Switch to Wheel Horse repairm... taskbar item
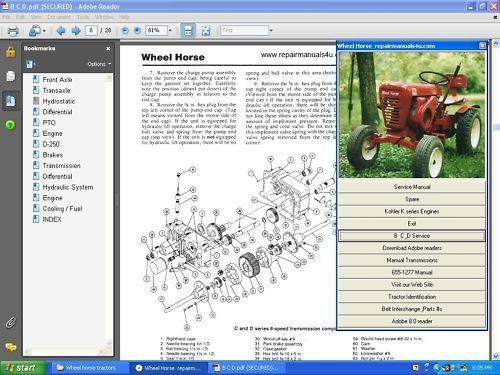This screenshot has height=375, width=500. coord(170,368)
